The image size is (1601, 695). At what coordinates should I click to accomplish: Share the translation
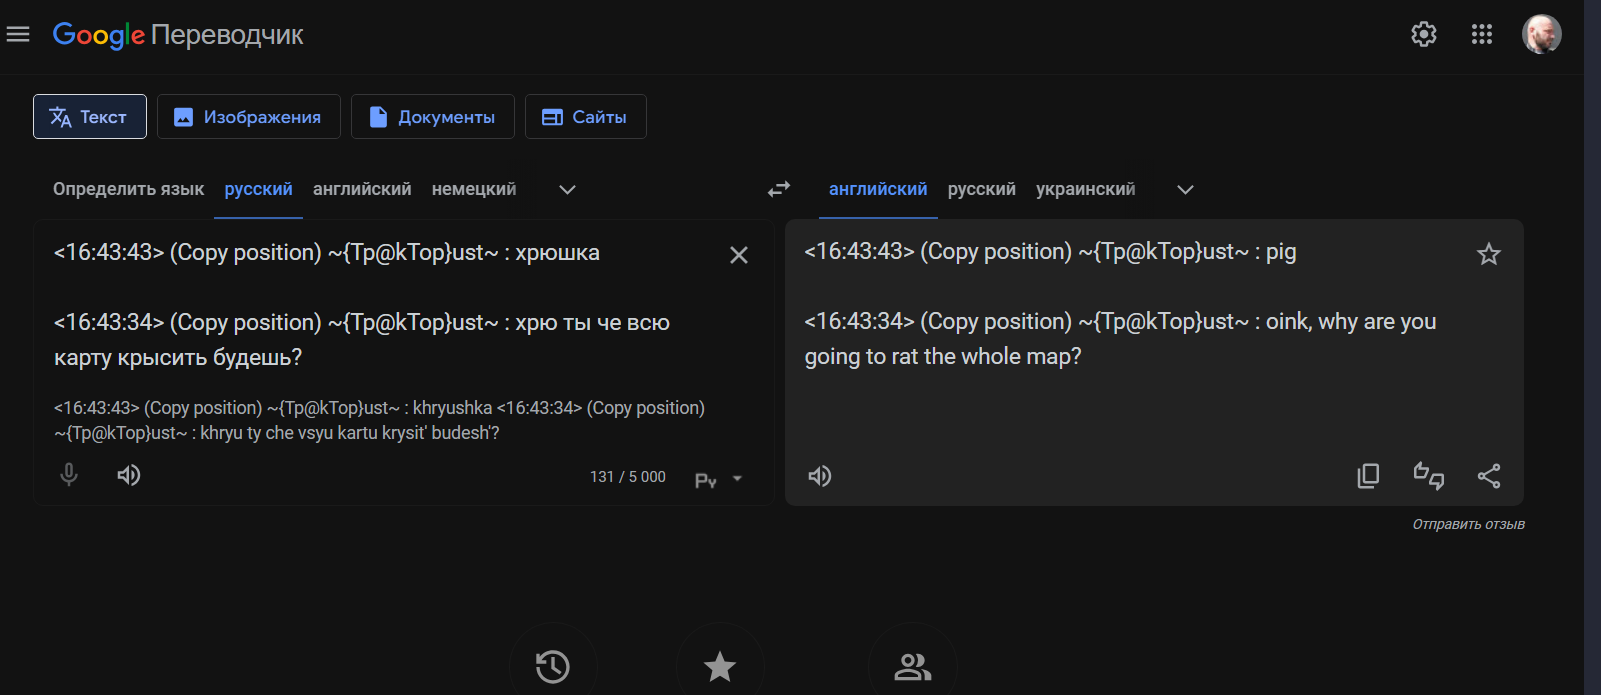click(x=1488, y=476)
